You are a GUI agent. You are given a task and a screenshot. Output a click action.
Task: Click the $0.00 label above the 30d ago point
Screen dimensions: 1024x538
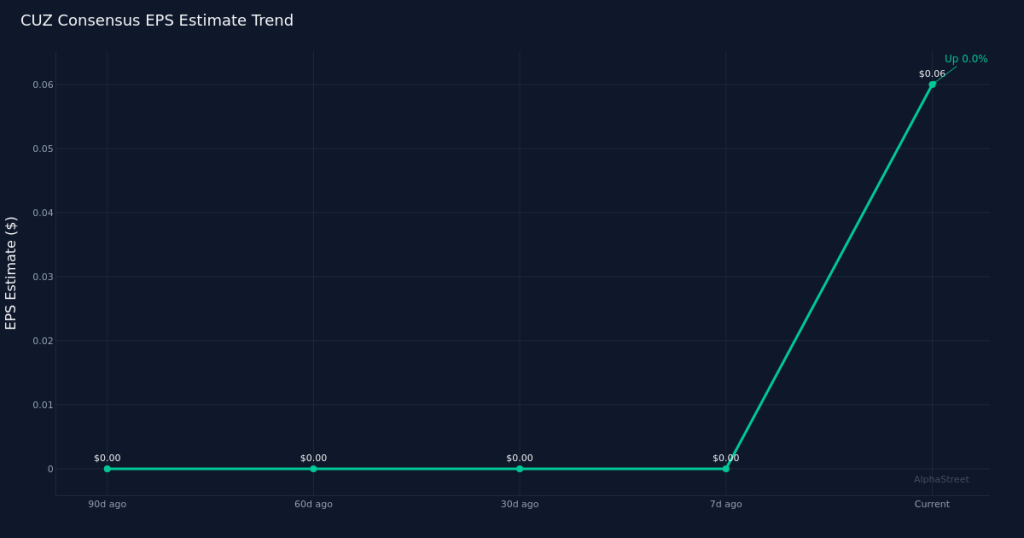(519, 458)
